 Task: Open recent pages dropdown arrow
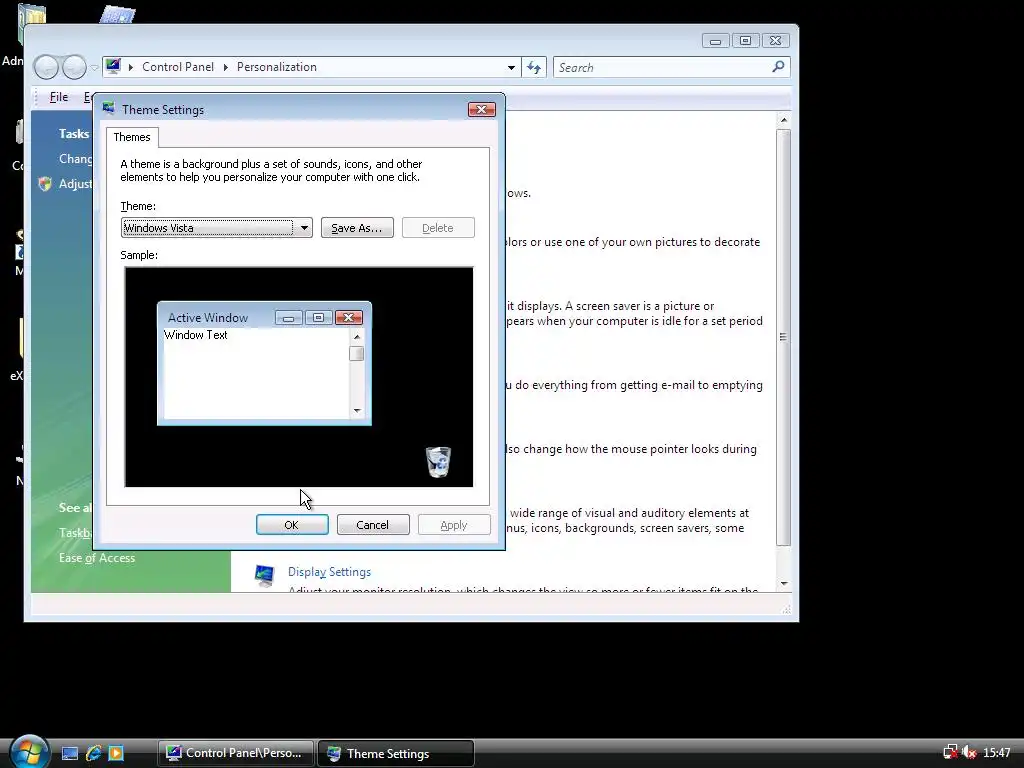(95, 67)
